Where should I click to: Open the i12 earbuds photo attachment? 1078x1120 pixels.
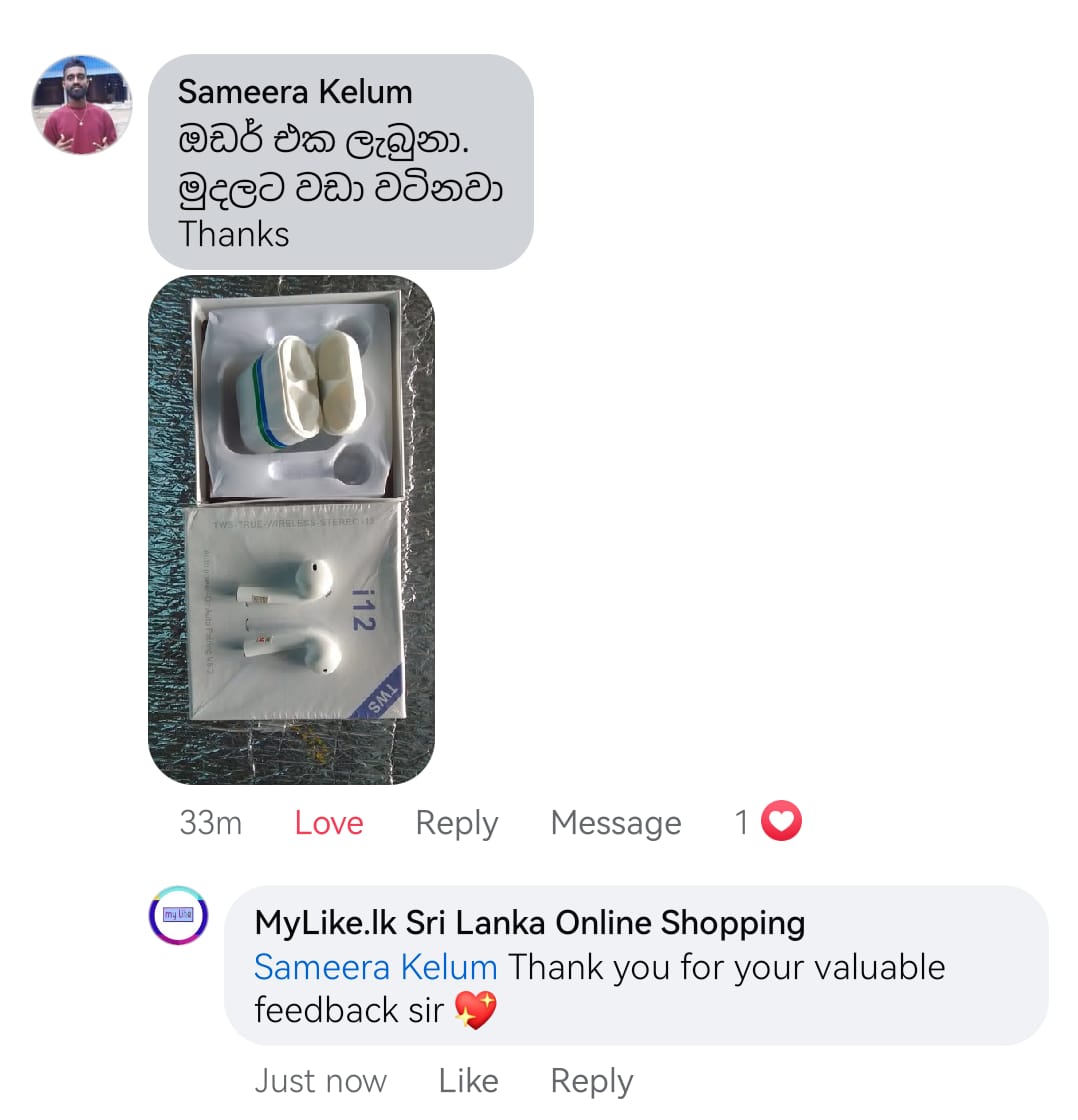(x=291, y=530)
